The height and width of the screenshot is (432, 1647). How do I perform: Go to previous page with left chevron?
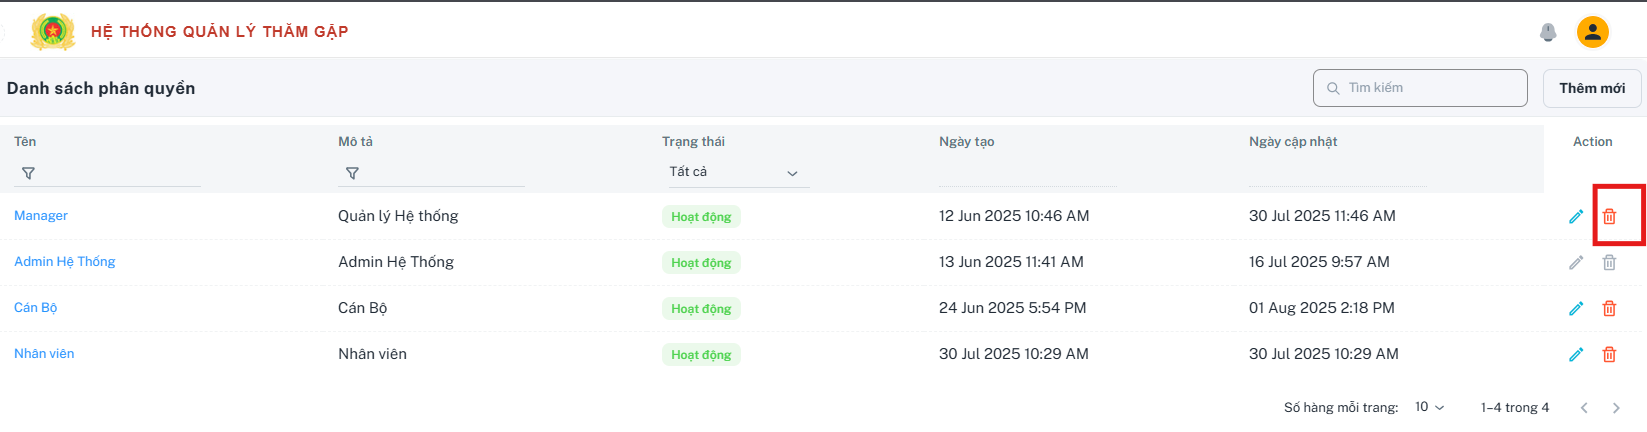(x=1584, y=408)
